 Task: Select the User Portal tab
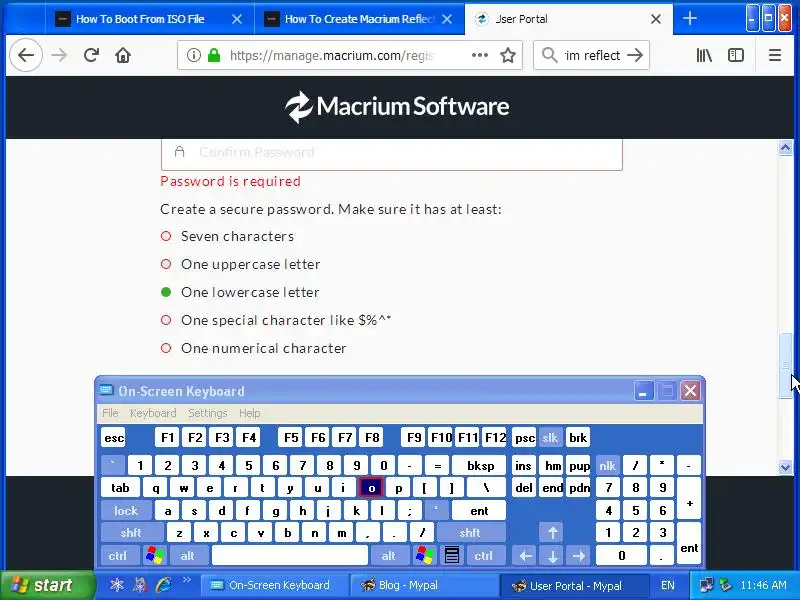(569, 19)
